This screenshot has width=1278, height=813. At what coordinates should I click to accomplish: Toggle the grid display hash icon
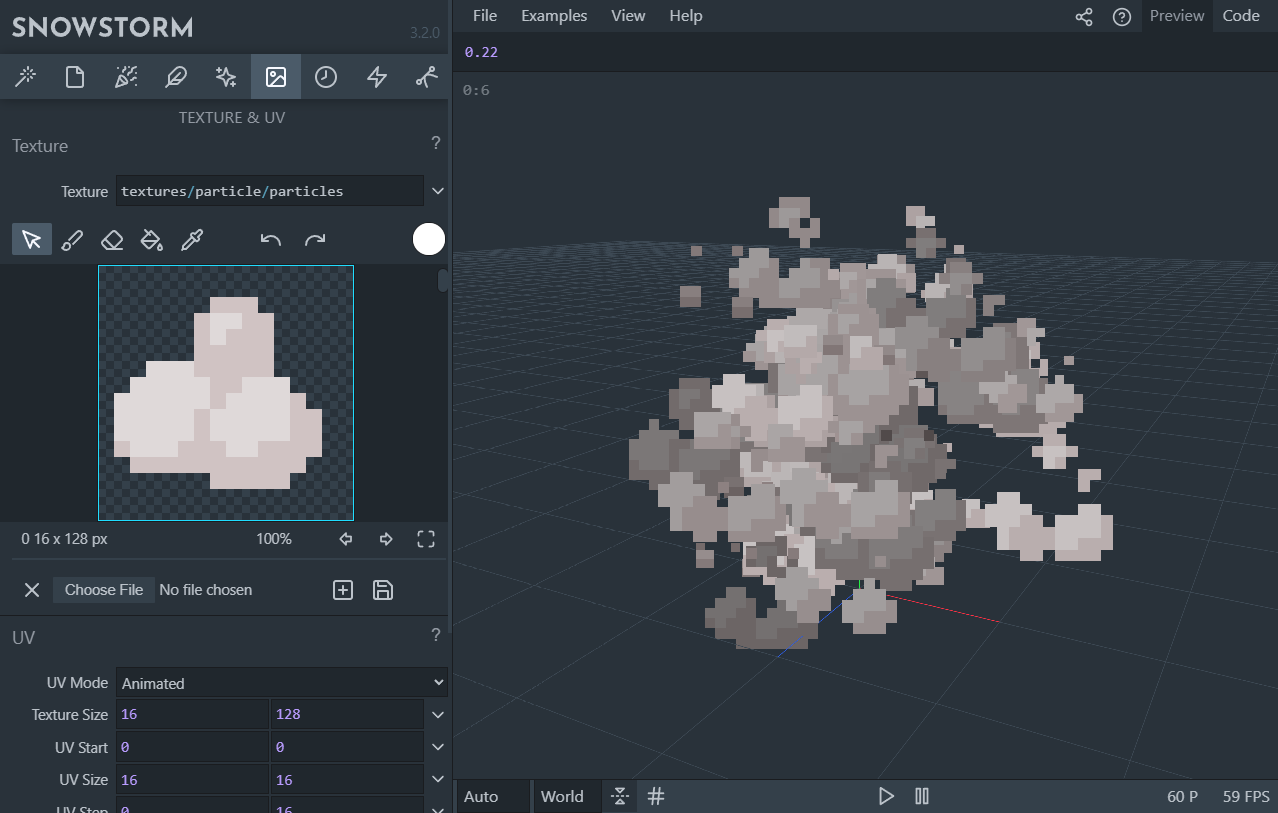point(656,796)
